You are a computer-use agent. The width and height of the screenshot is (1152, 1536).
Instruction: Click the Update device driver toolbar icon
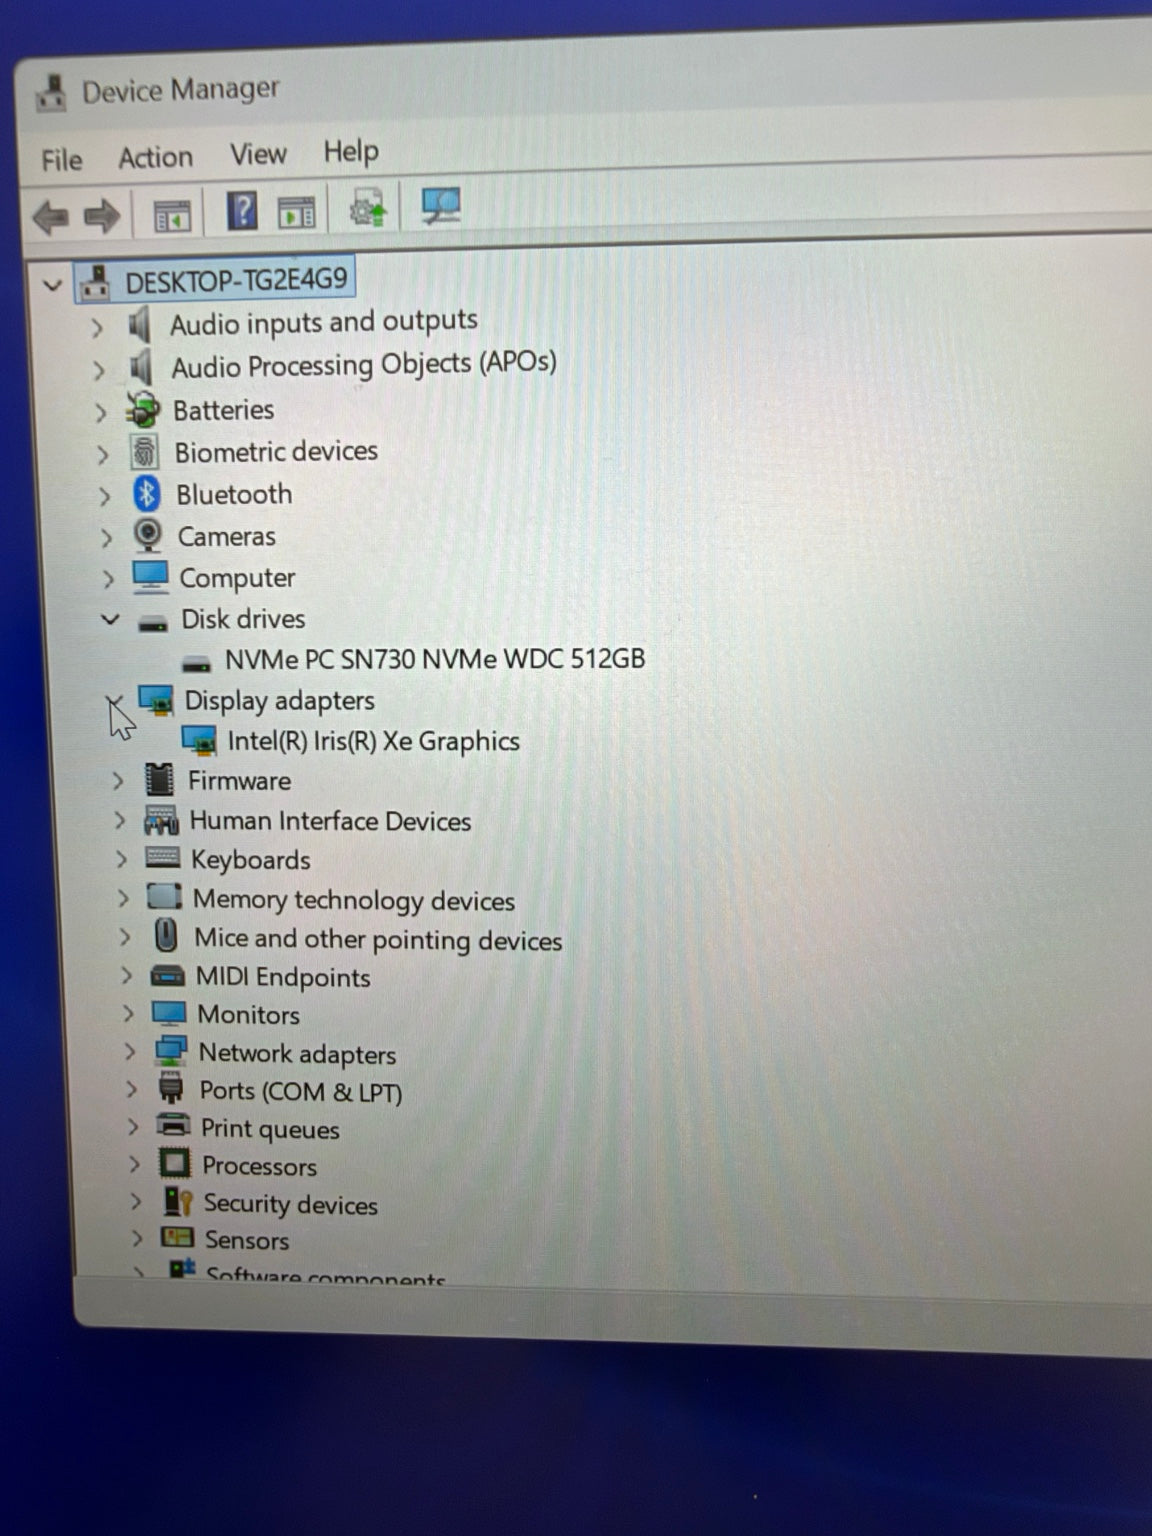pyautogui.click(x=367, y=209)
